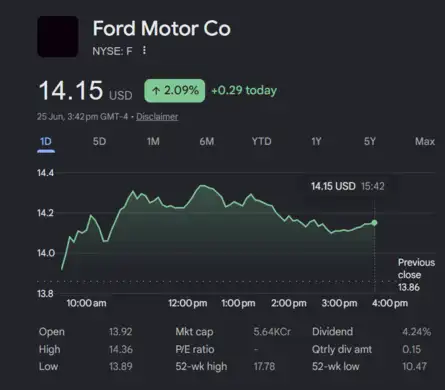This screenshot has height=390, width=445.
Task: Click the 52-wk high value 17.78
Action: point(264,366)
